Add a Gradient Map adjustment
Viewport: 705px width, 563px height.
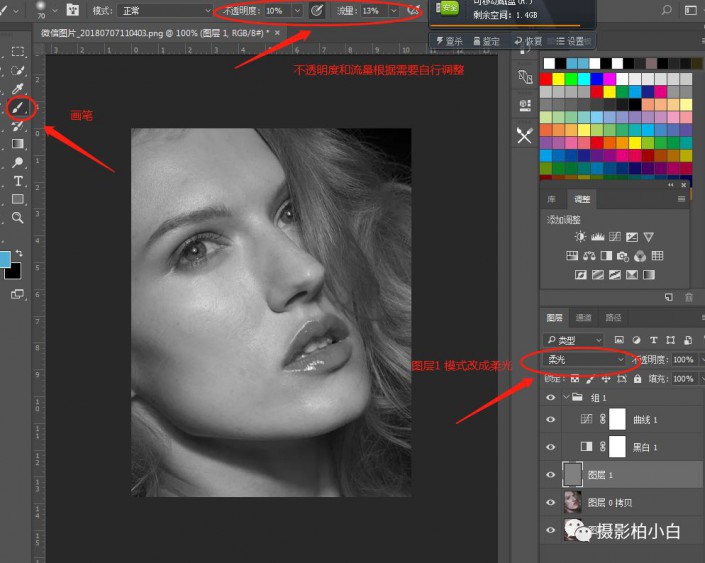click(649, 275)
